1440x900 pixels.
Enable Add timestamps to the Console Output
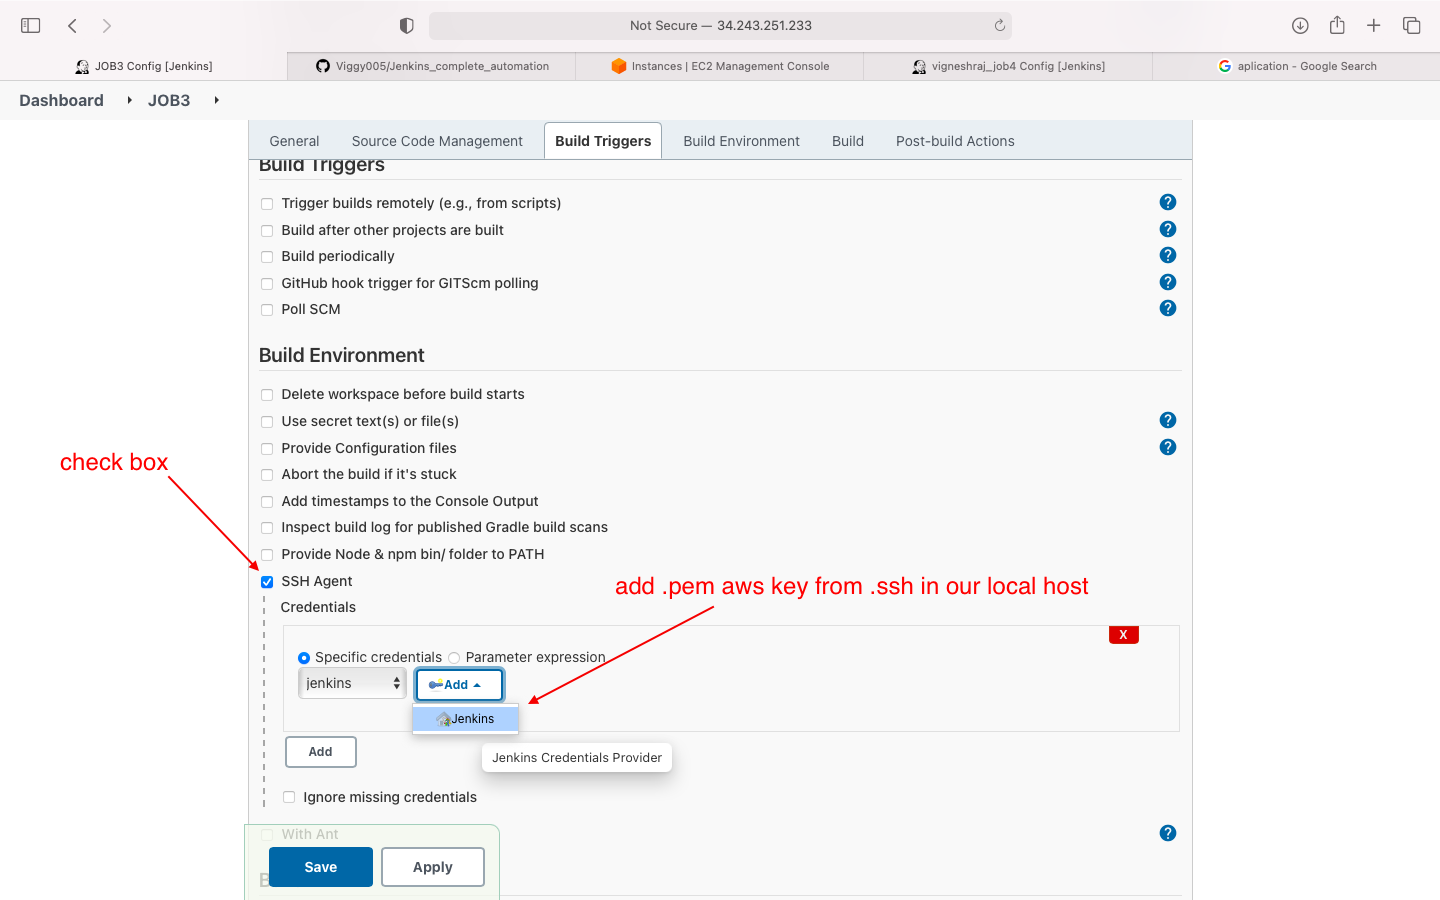[267, 502]
